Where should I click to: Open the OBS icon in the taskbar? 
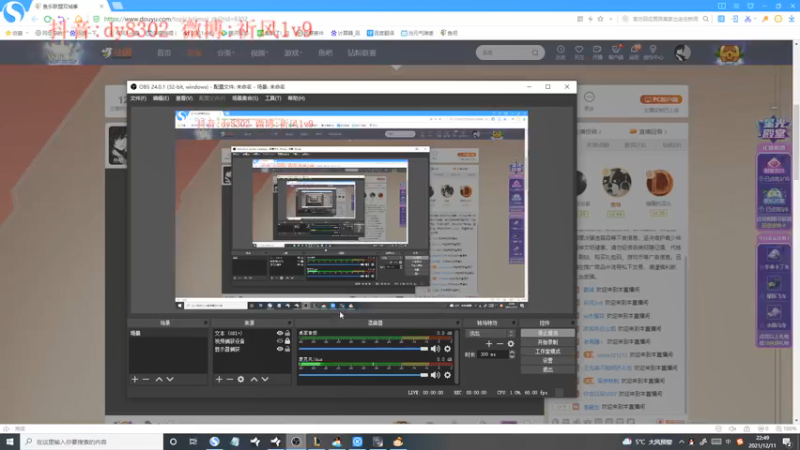tap(296, 441)
